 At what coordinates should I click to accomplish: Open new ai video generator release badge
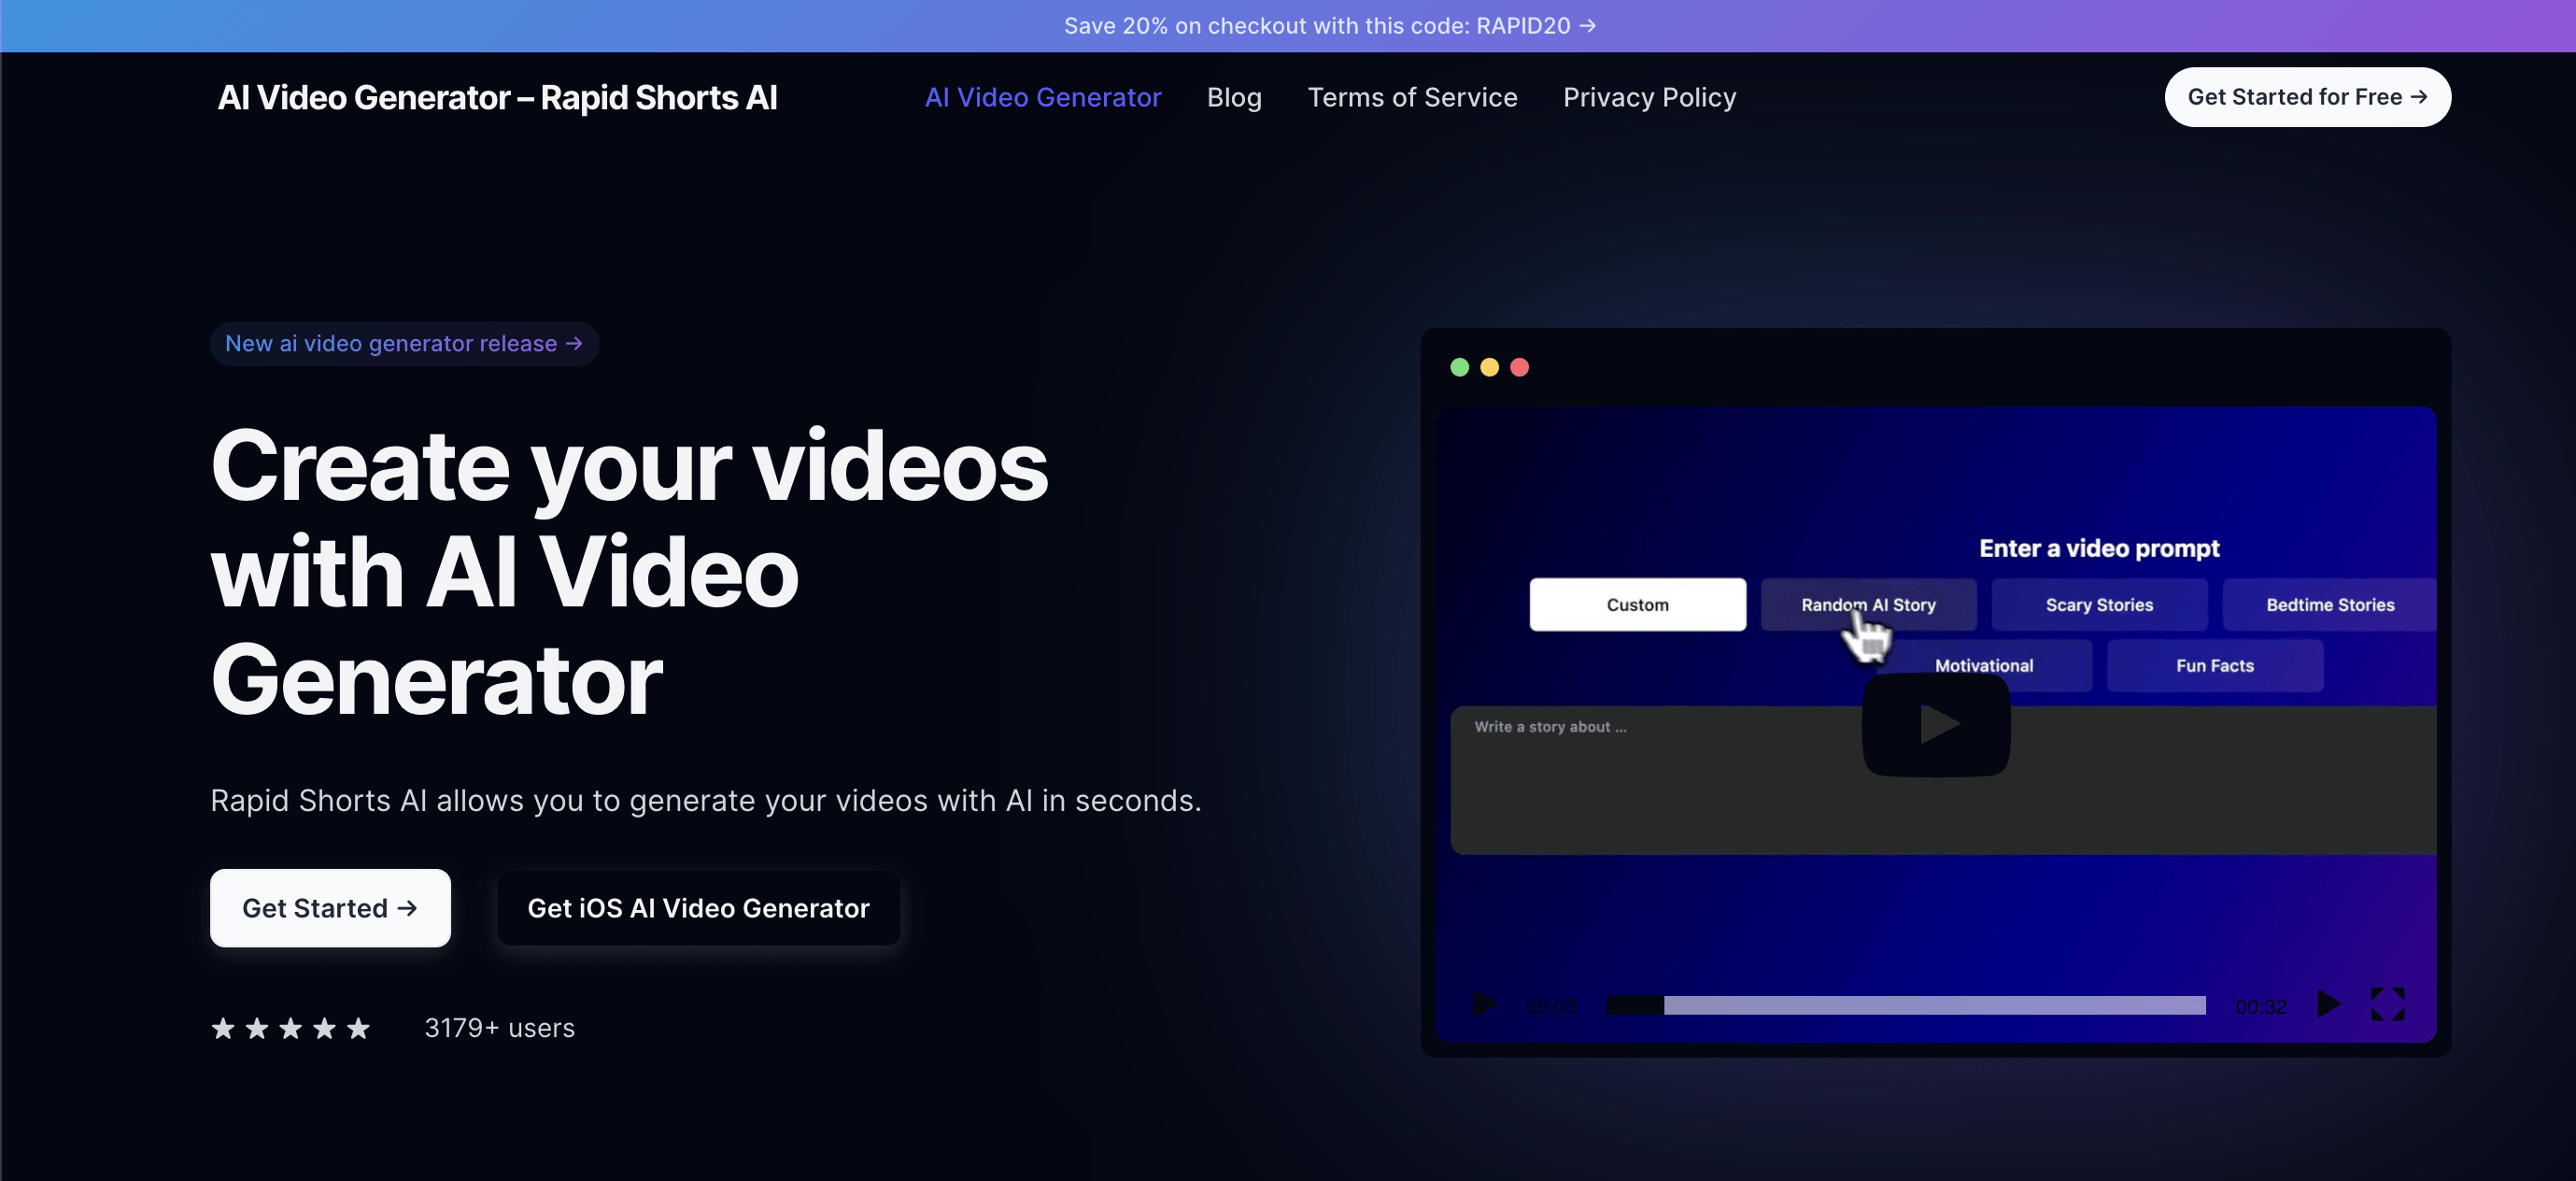click(x=404, y=343)
